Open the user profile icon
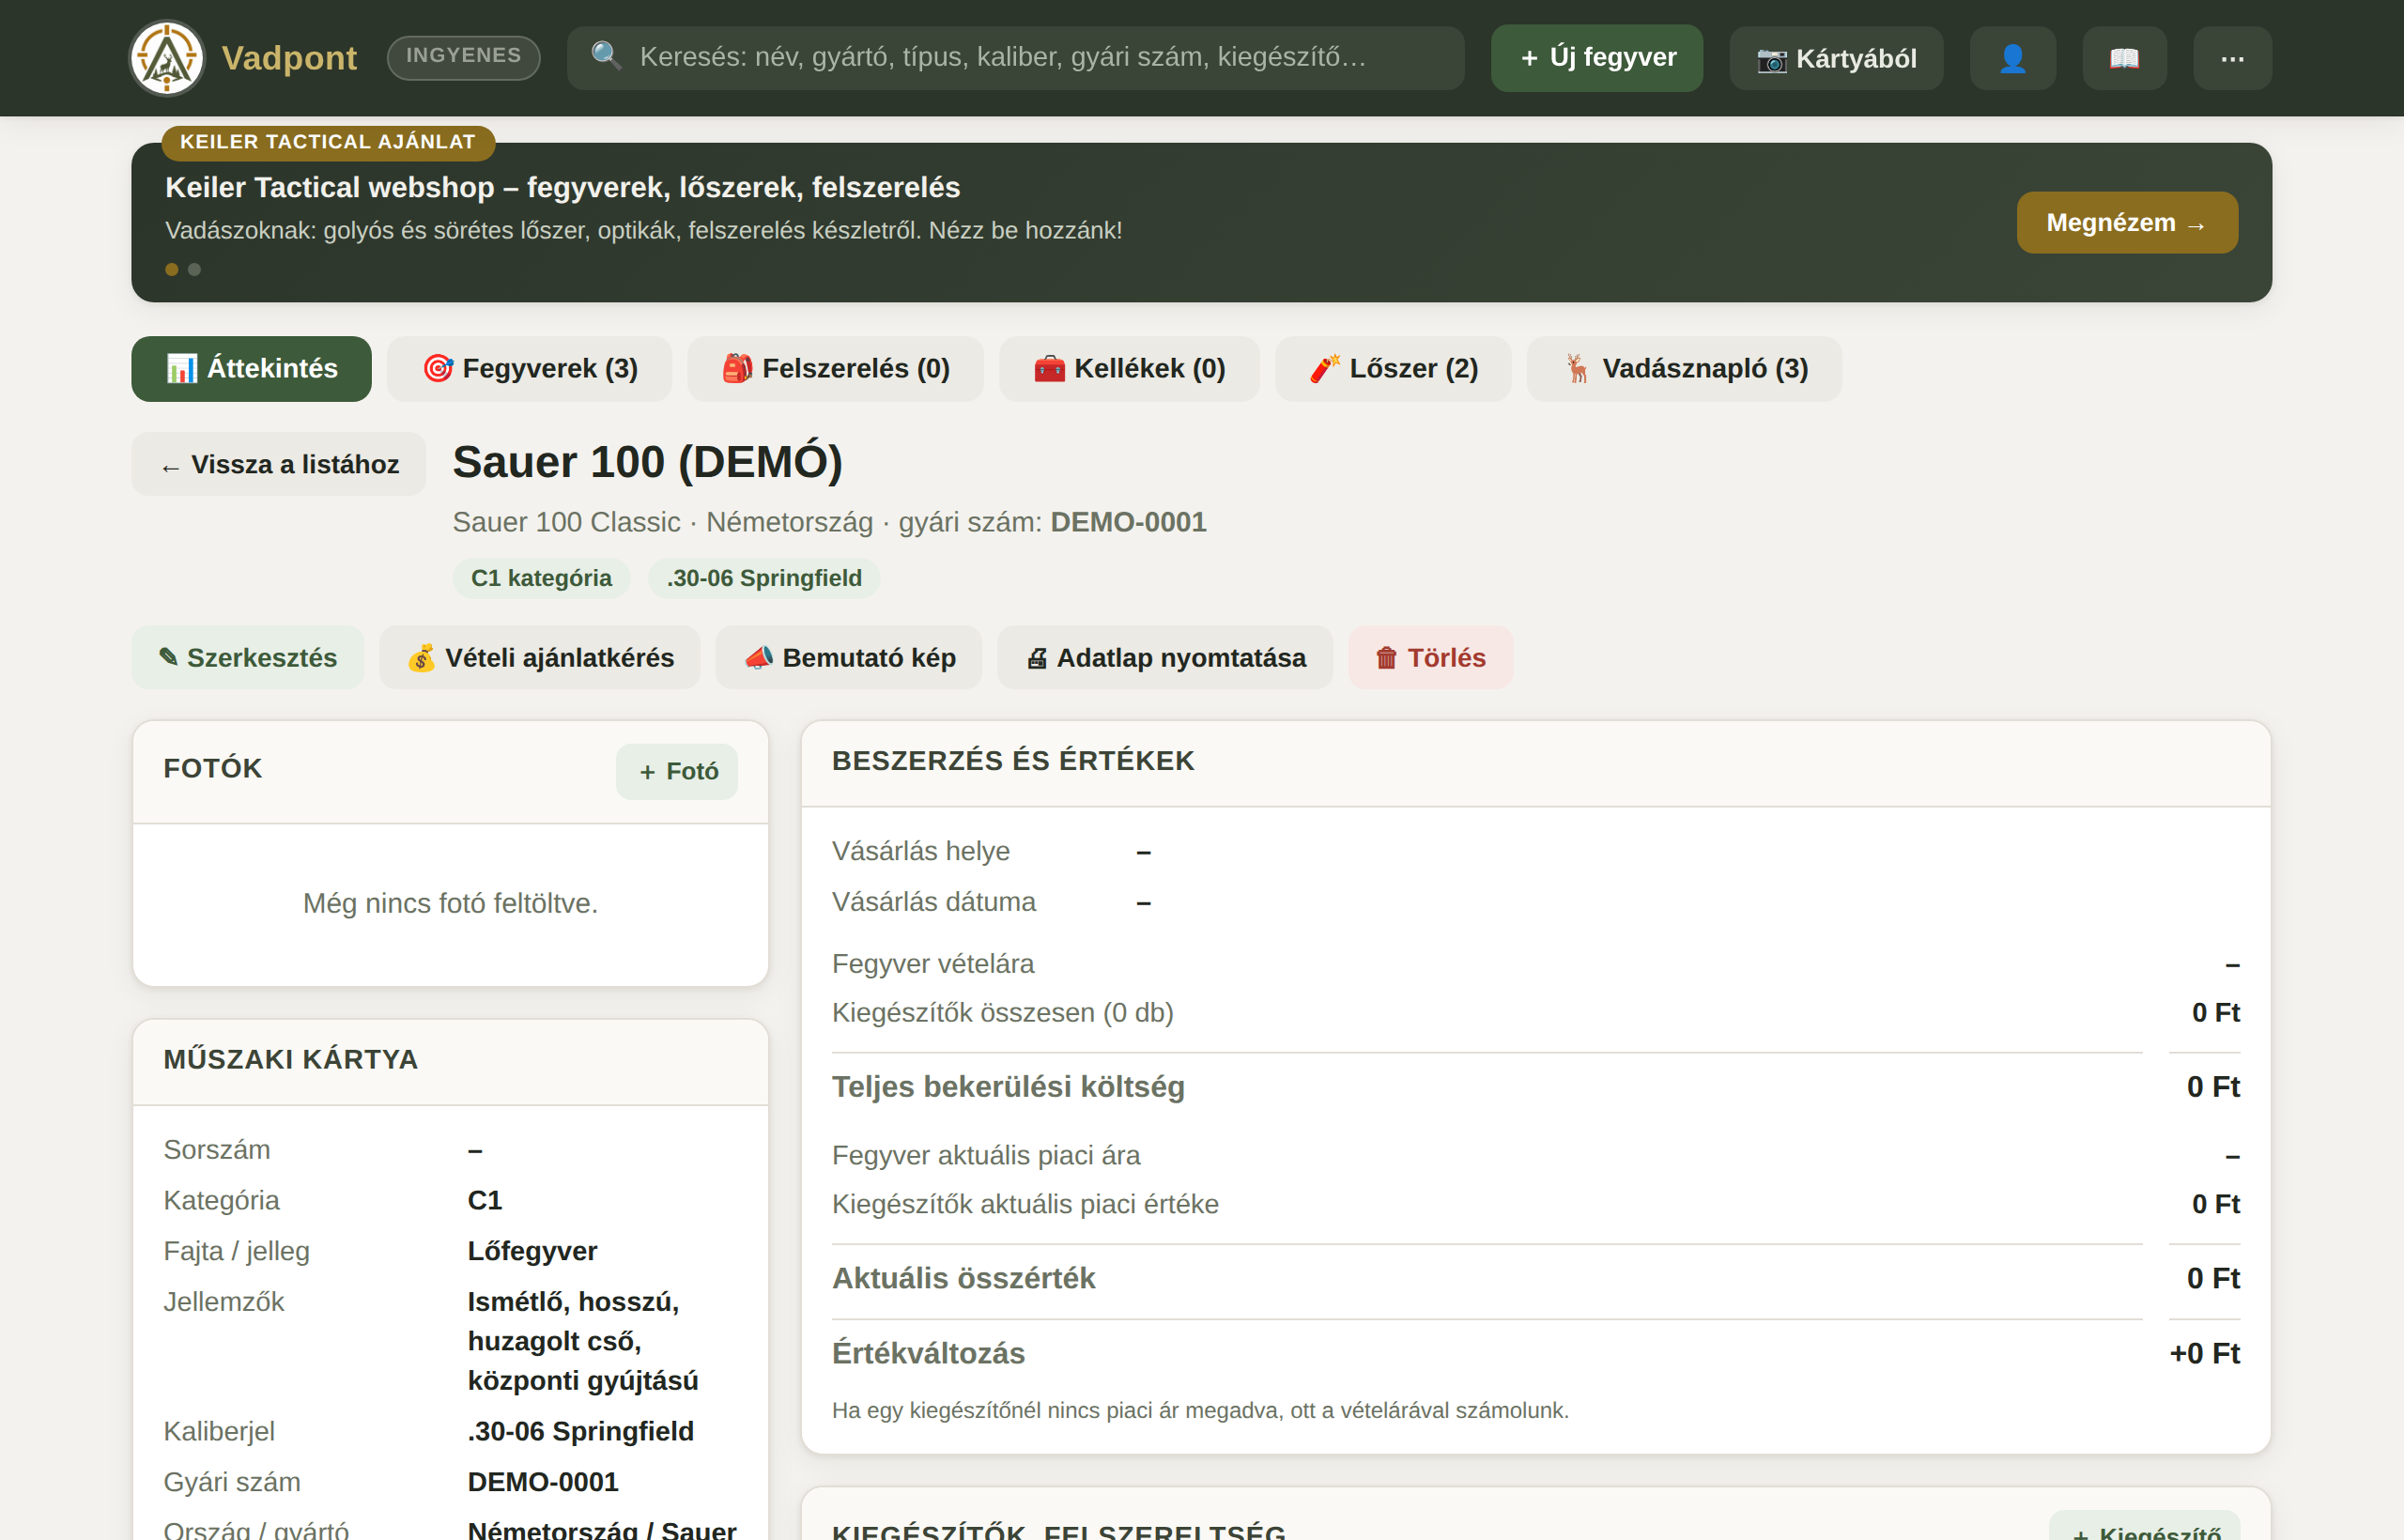Image resolution: width=2404 pixels, height=1540 pixels. point(2012,58)
